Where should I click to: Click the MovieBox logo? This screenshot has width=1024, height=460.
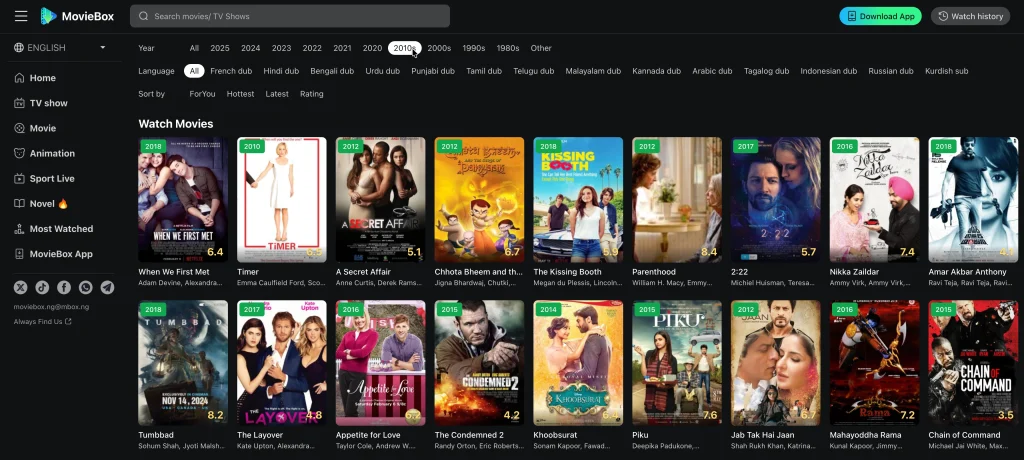coord(77,16)
